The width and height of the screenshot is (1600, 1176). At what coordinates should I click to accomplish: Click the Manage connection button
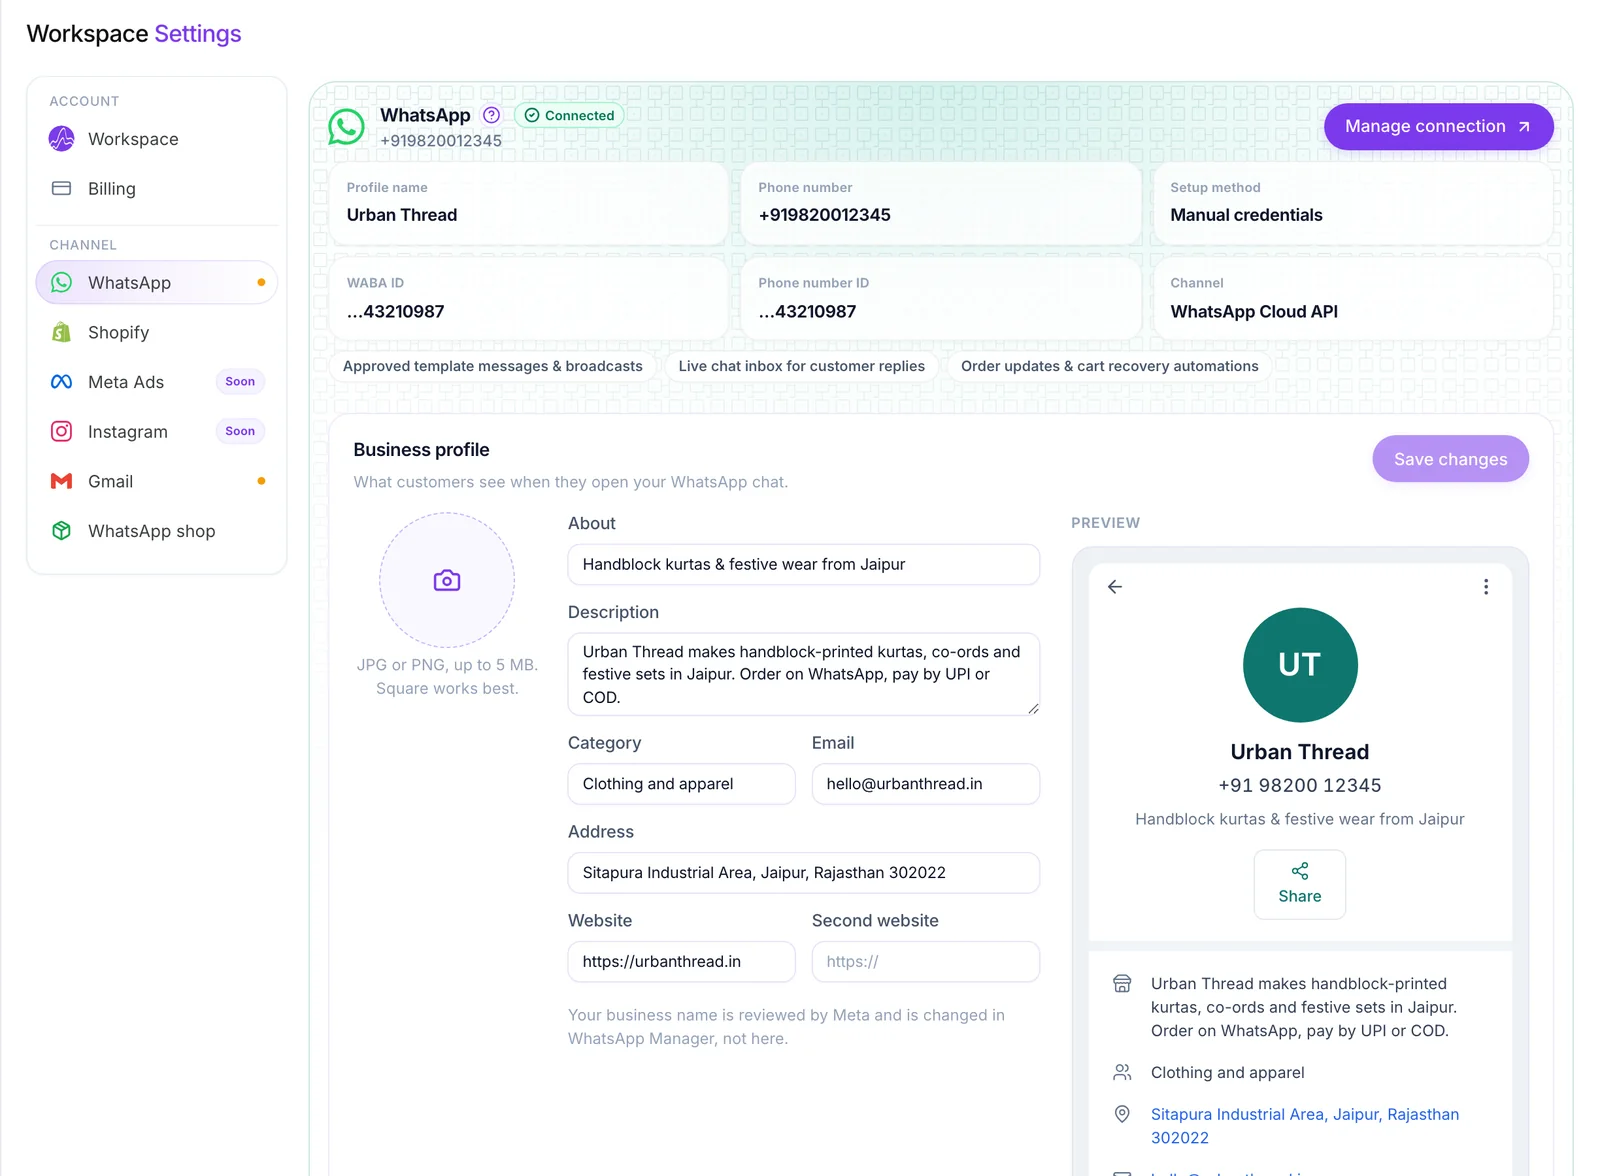point(1438,127)
